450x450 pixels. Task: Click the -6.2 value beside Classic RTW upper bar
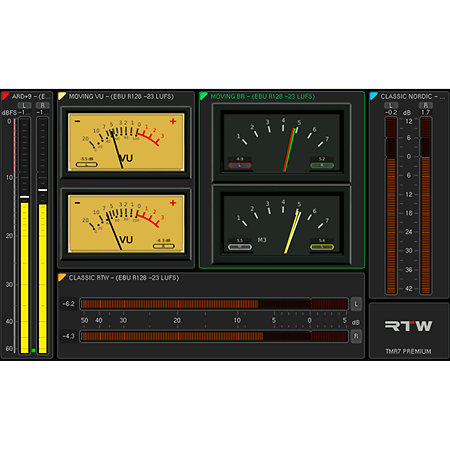[x=68, y=304]
